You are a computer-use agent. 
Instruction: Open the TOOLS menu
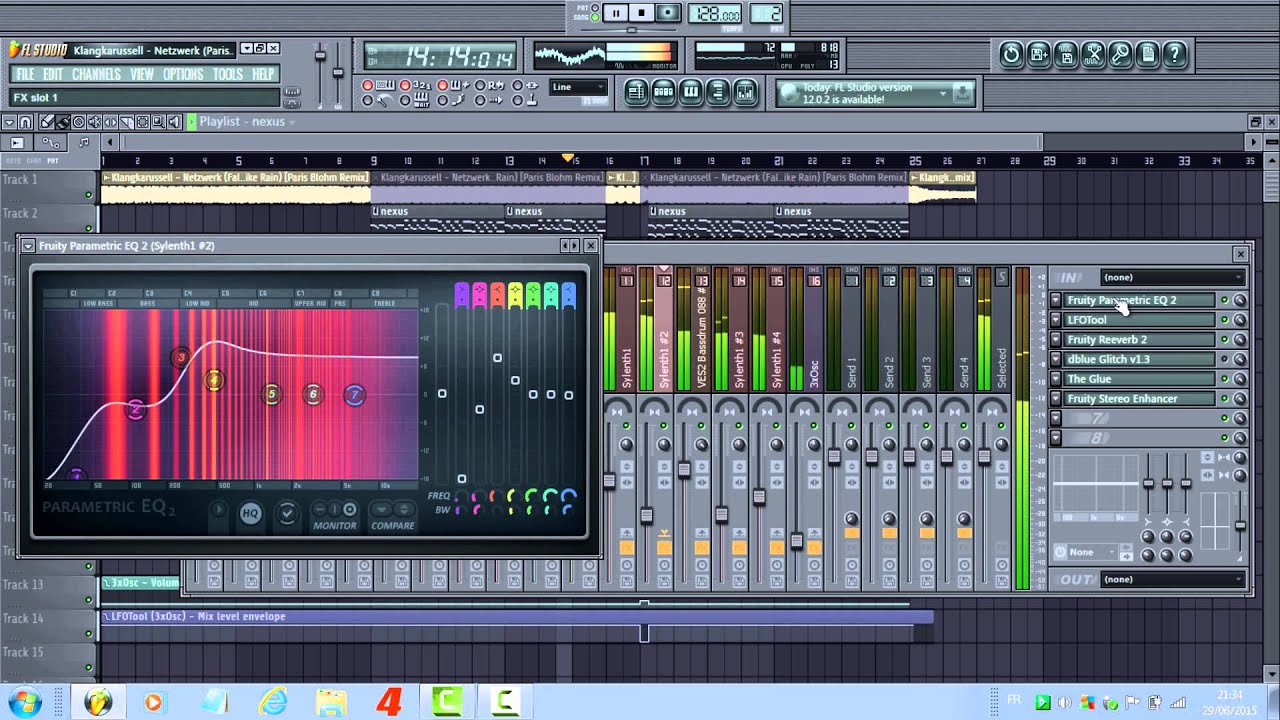click(x=228, y=75)
